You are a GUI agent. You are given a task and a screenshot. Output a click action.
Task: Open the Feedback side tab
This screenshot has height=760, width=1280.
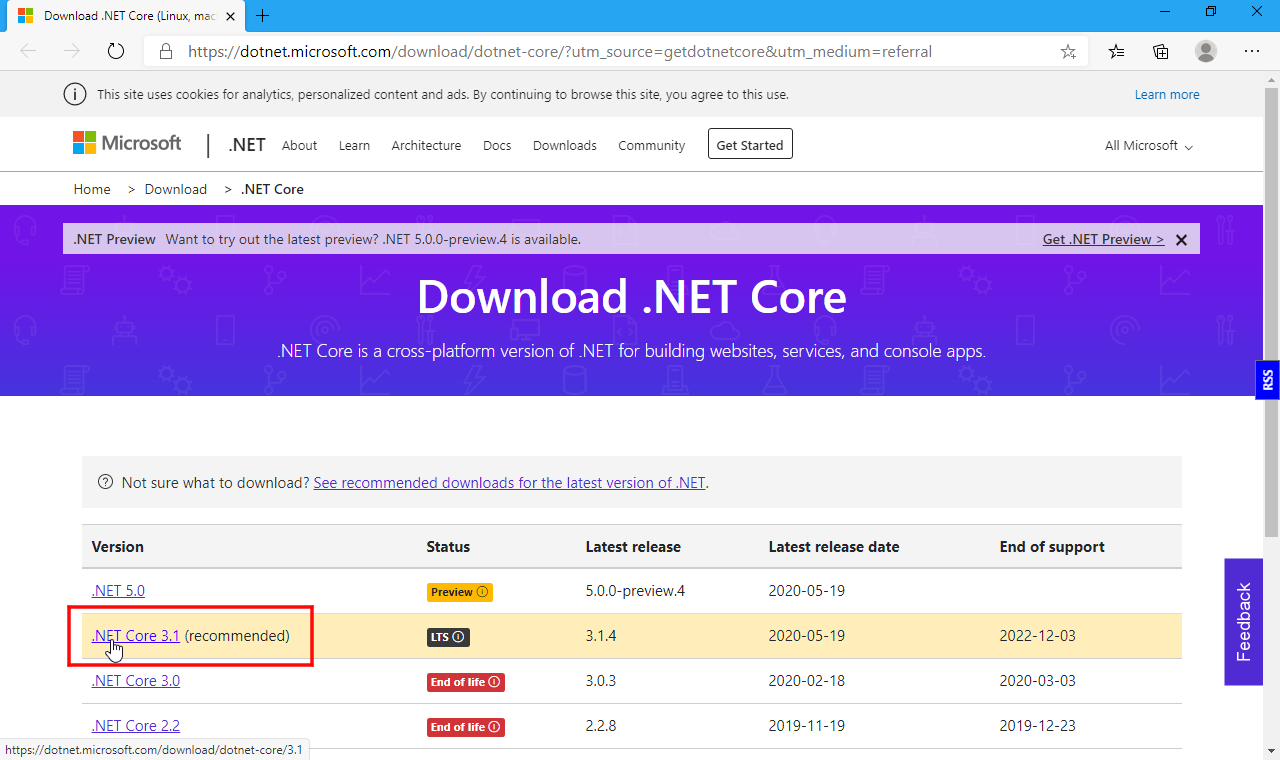[1243, 622]
